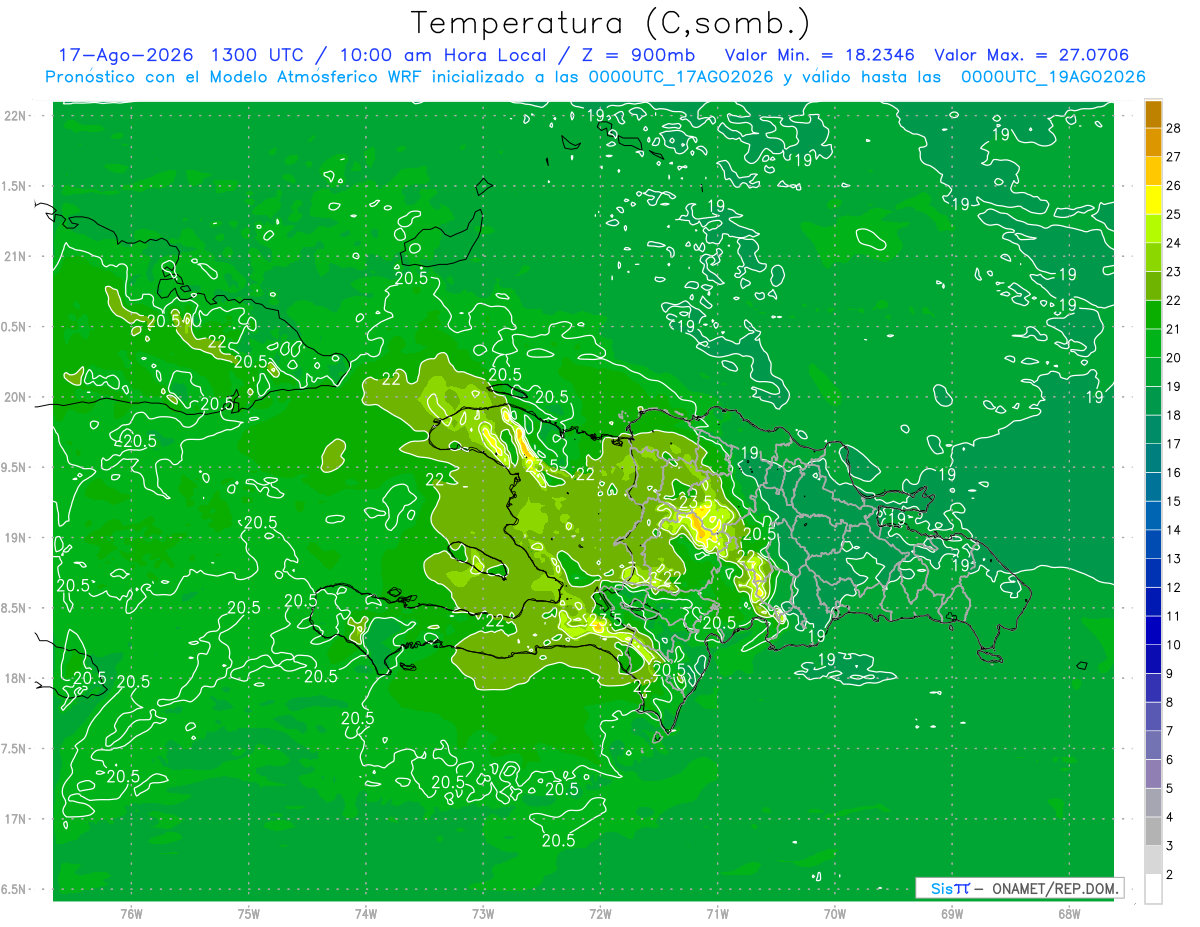Click the "1.5N" latitude axis label
The height and width of the screenshot is (927, 1200).
pyautogui.click(x=16, y=186)
